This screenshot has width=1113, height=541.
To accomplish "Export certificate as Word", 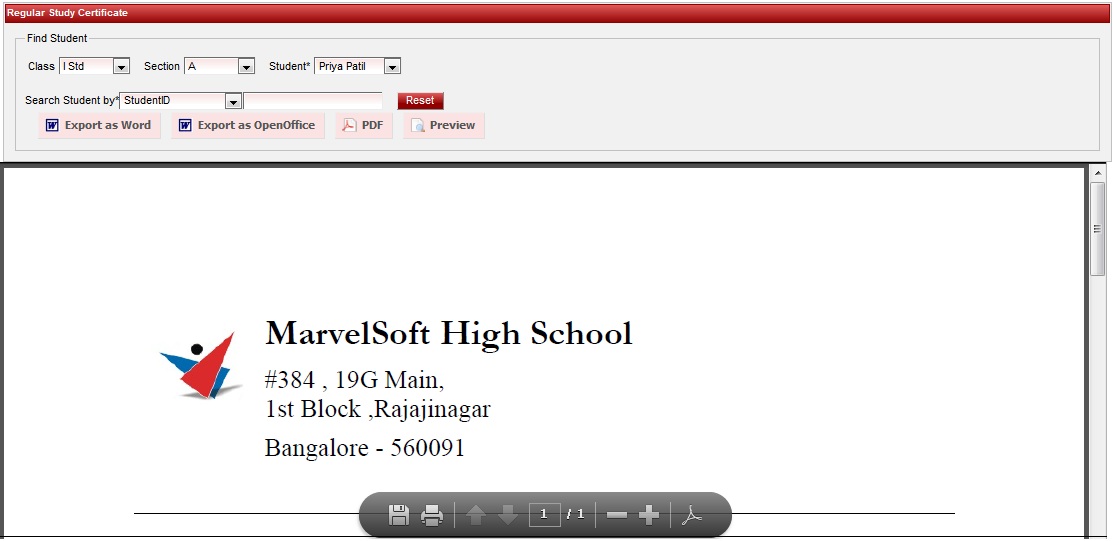I will 99,126.
